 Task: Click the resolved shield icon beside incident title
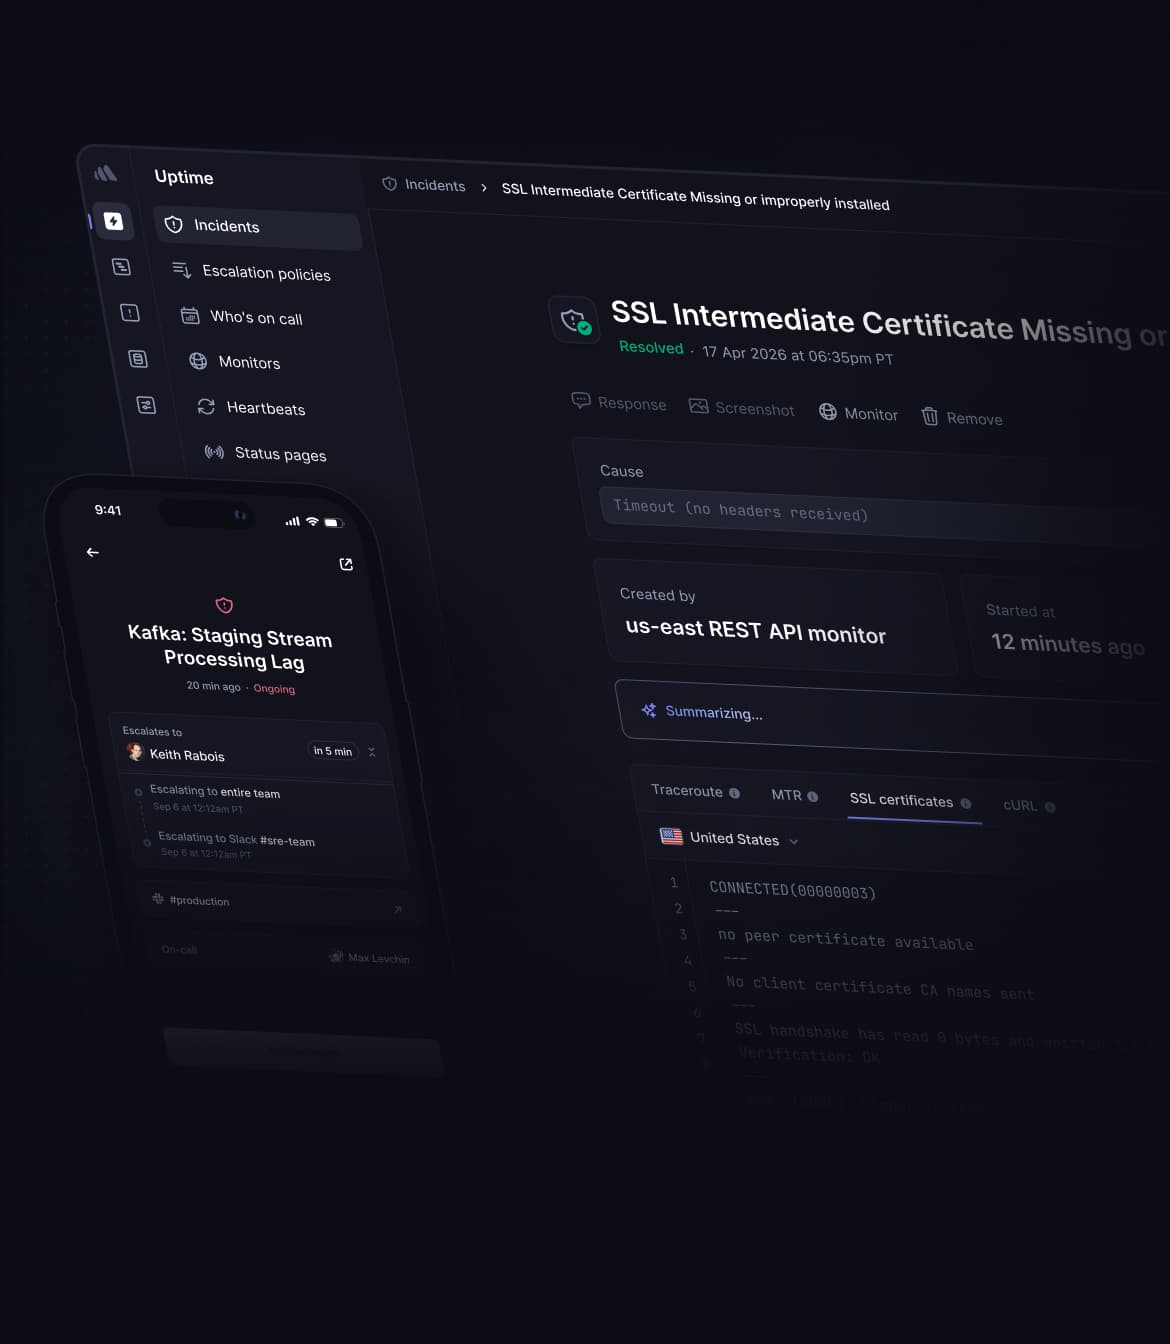[575, 320]
